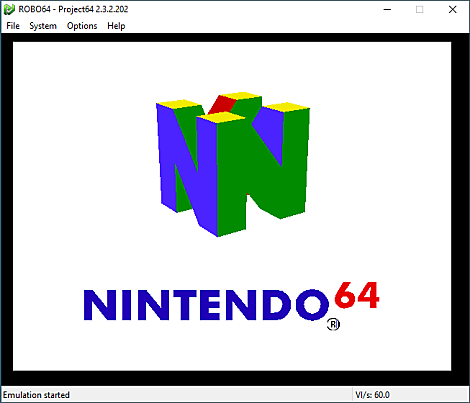Viewport: 470px width, 403px height.
Task: Click the yellow top of the left N pillar
Action: point(179,104)
